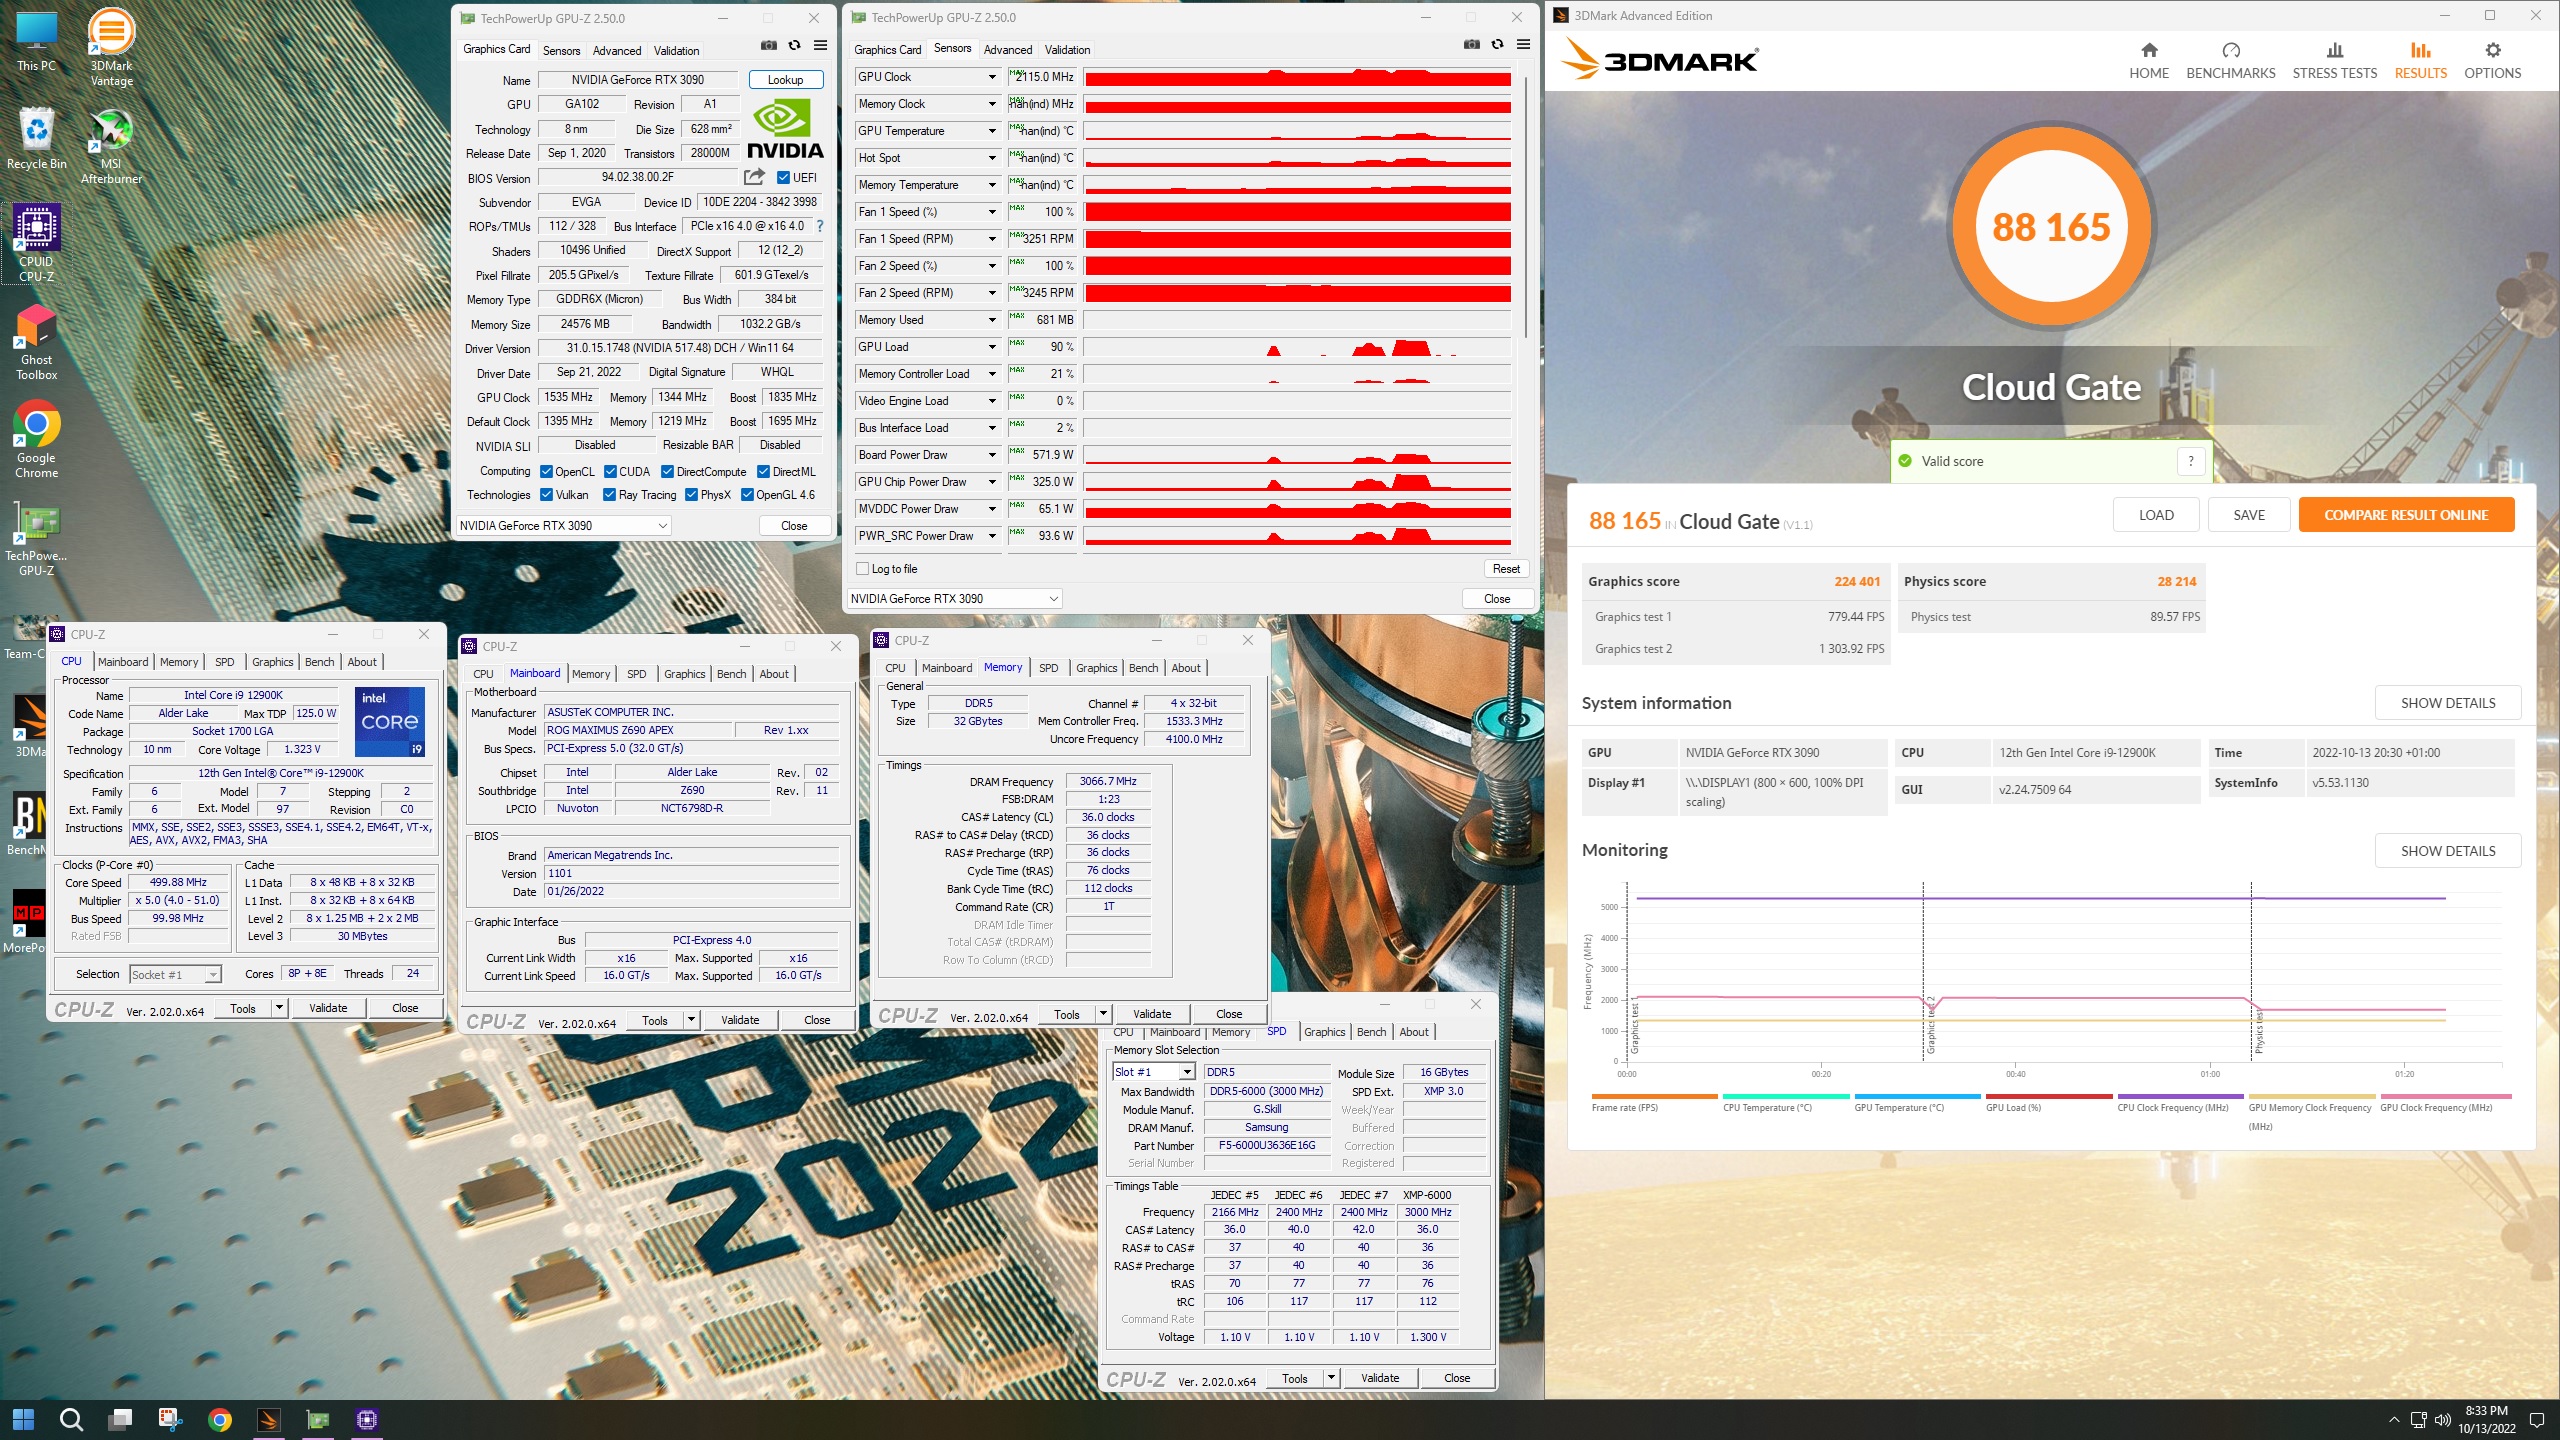Viewport: 2560px width, 1440px height.
Task: Switch to Advanced tab in GPU-Z Graphics Card window
Action: pyautogui.click(x=617, y=51)
